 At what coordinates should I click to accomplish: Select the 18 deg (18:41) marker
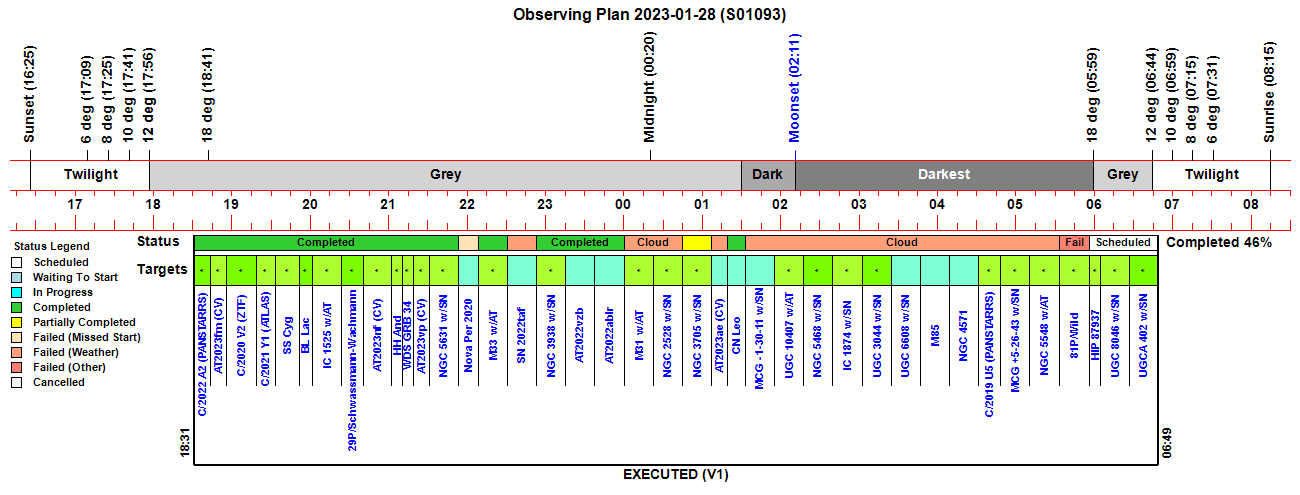[x=208, y=97]
